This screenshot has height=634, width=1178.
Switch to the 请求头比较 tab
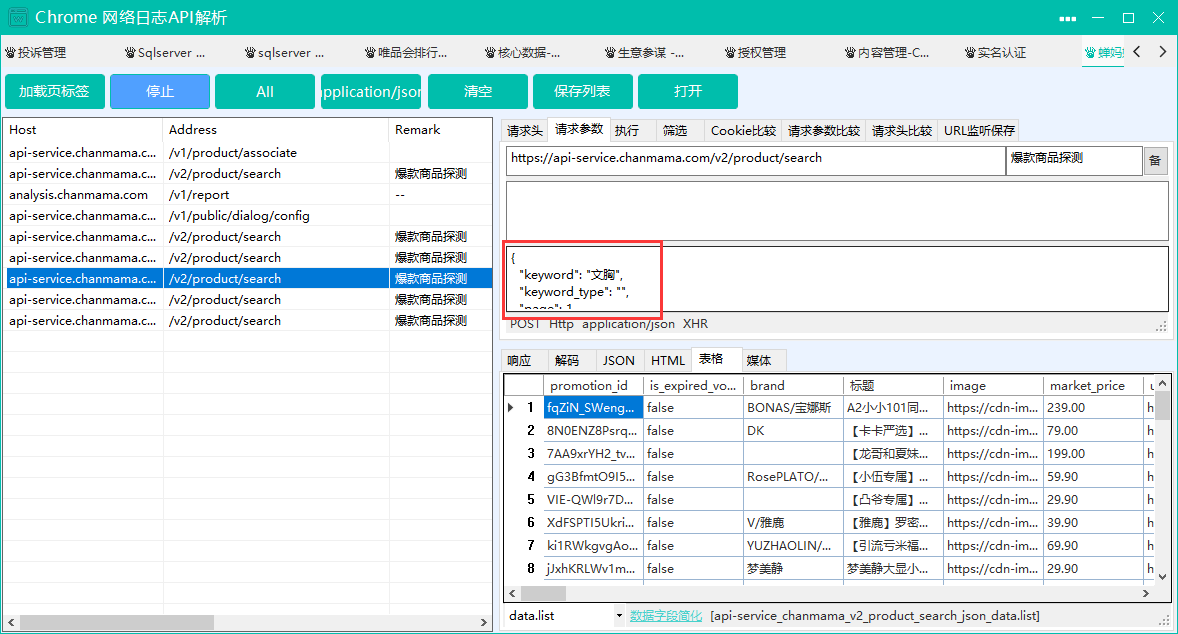click(x=902, y=131)
